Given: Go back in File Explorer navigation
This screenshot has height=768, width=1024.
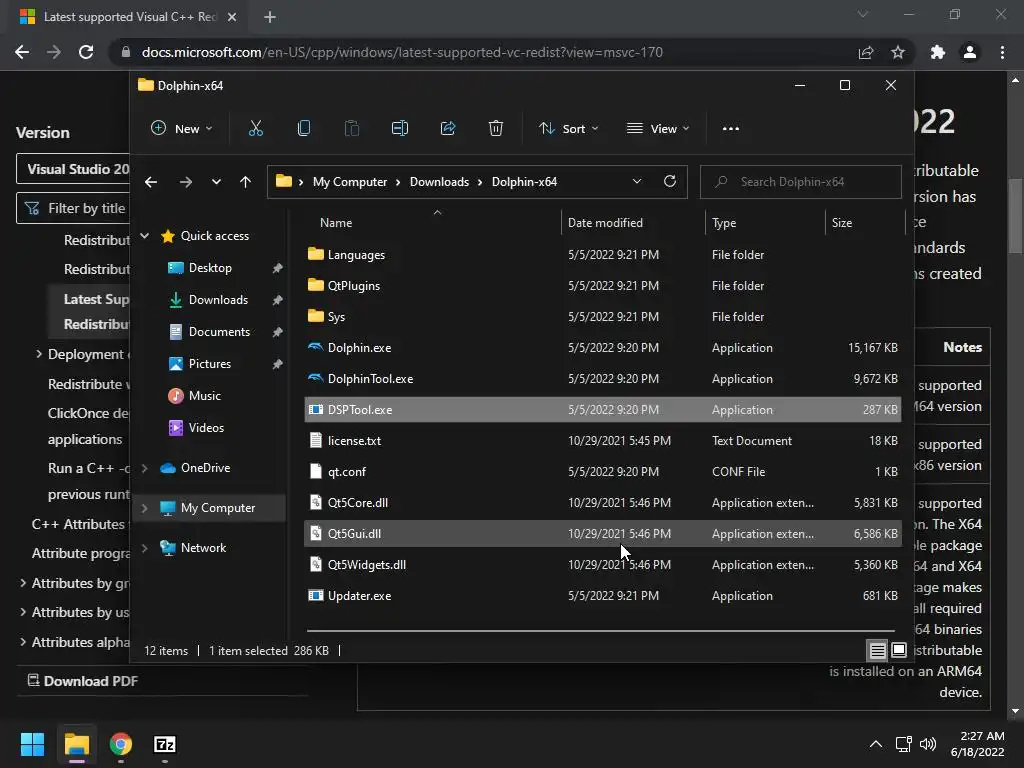Looking at the screenshot, I should tap(151, 182).
